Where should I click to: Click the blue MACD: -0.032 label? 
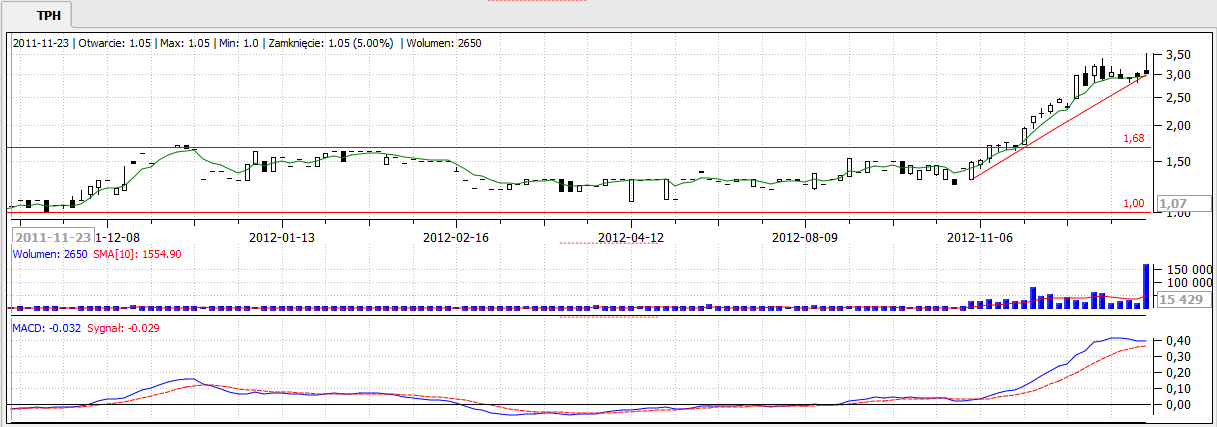click(x=47, y=327)
